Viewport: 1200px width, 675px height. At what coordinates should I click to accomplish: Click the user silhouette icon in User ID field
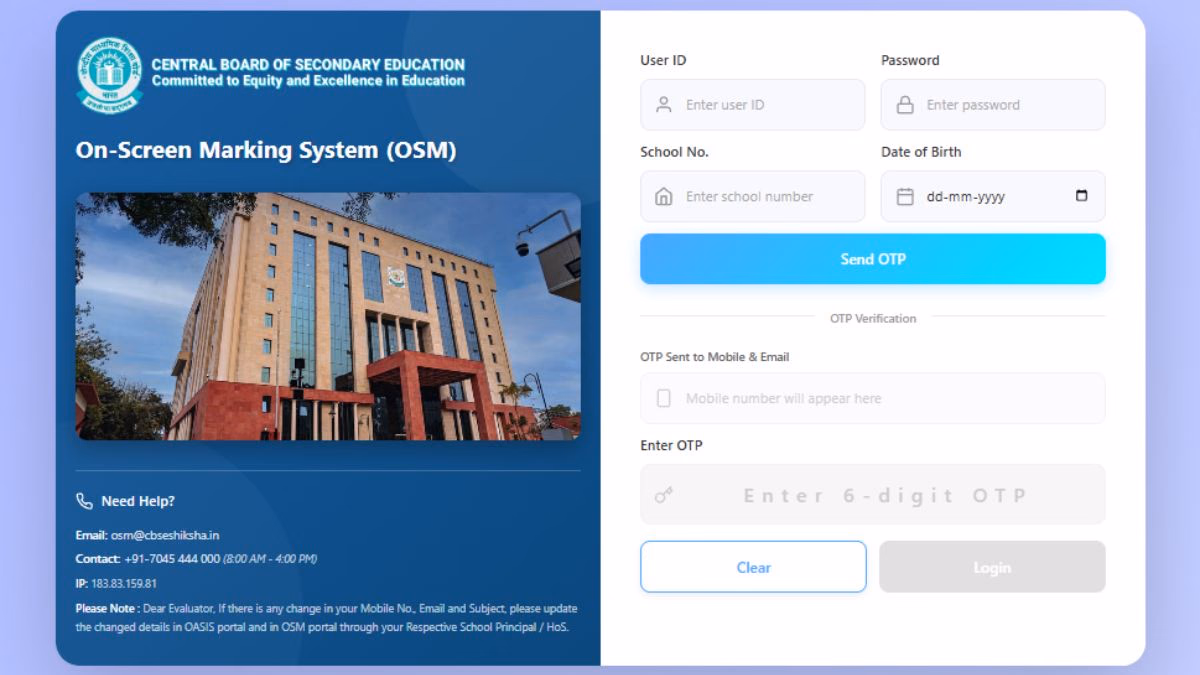(x=663, y=105)
